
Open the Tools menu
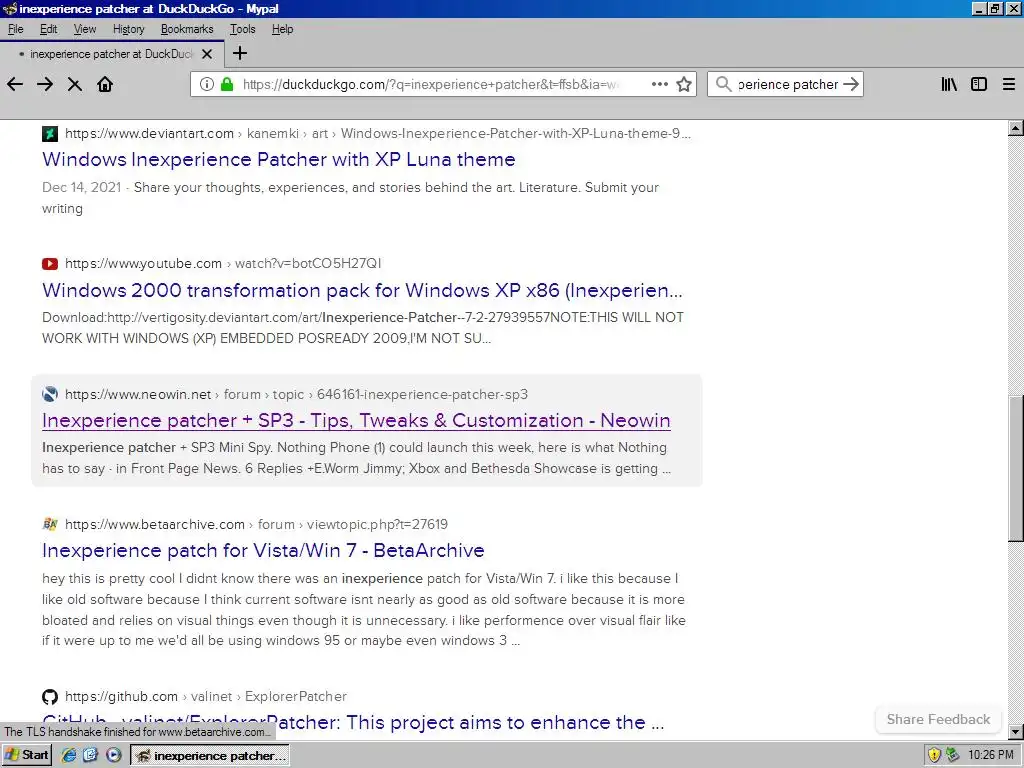[x=242, y=29]
